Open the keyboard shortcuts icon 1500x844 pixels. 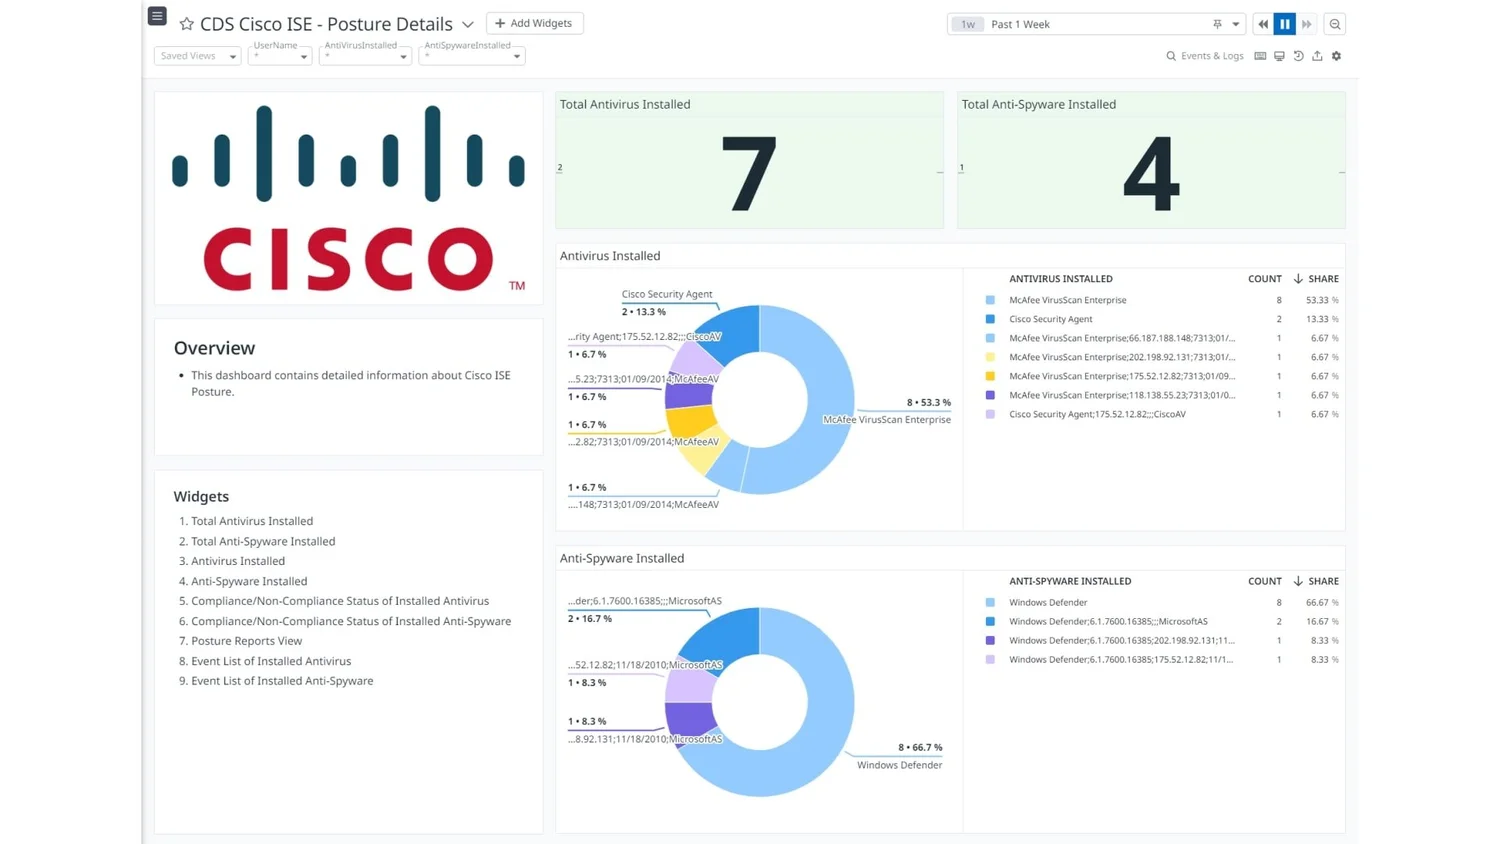coord(1260,56)
